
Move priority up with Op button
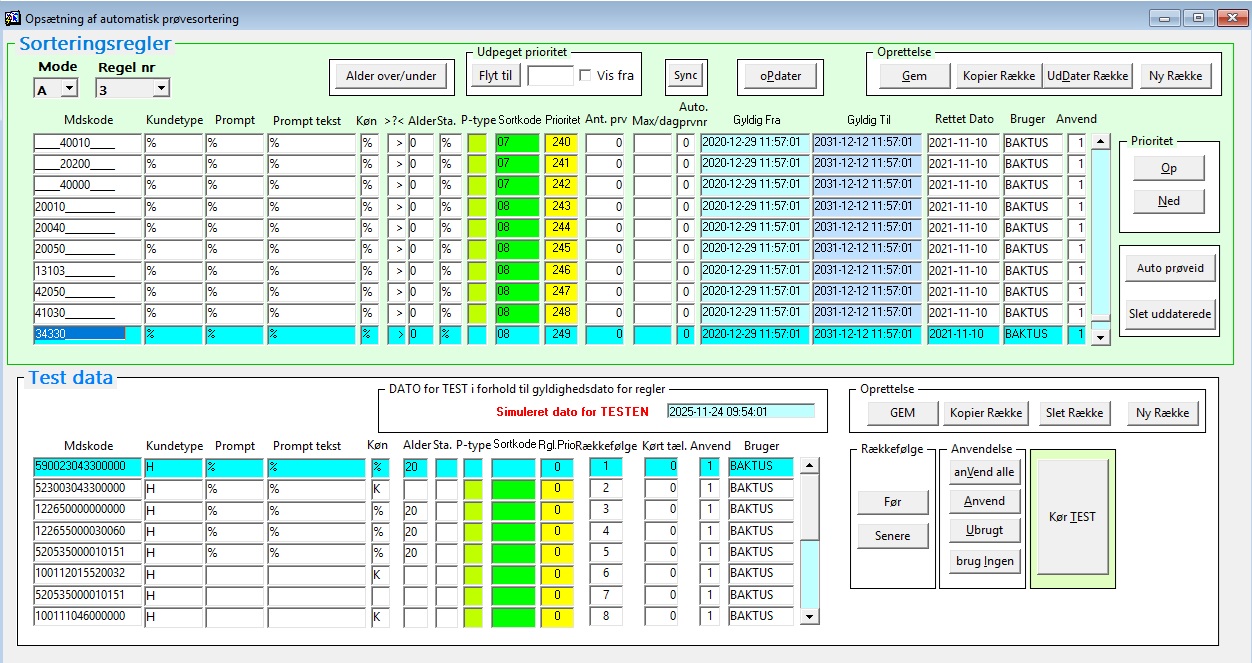pyautogui.click(x=1168, y=169)
